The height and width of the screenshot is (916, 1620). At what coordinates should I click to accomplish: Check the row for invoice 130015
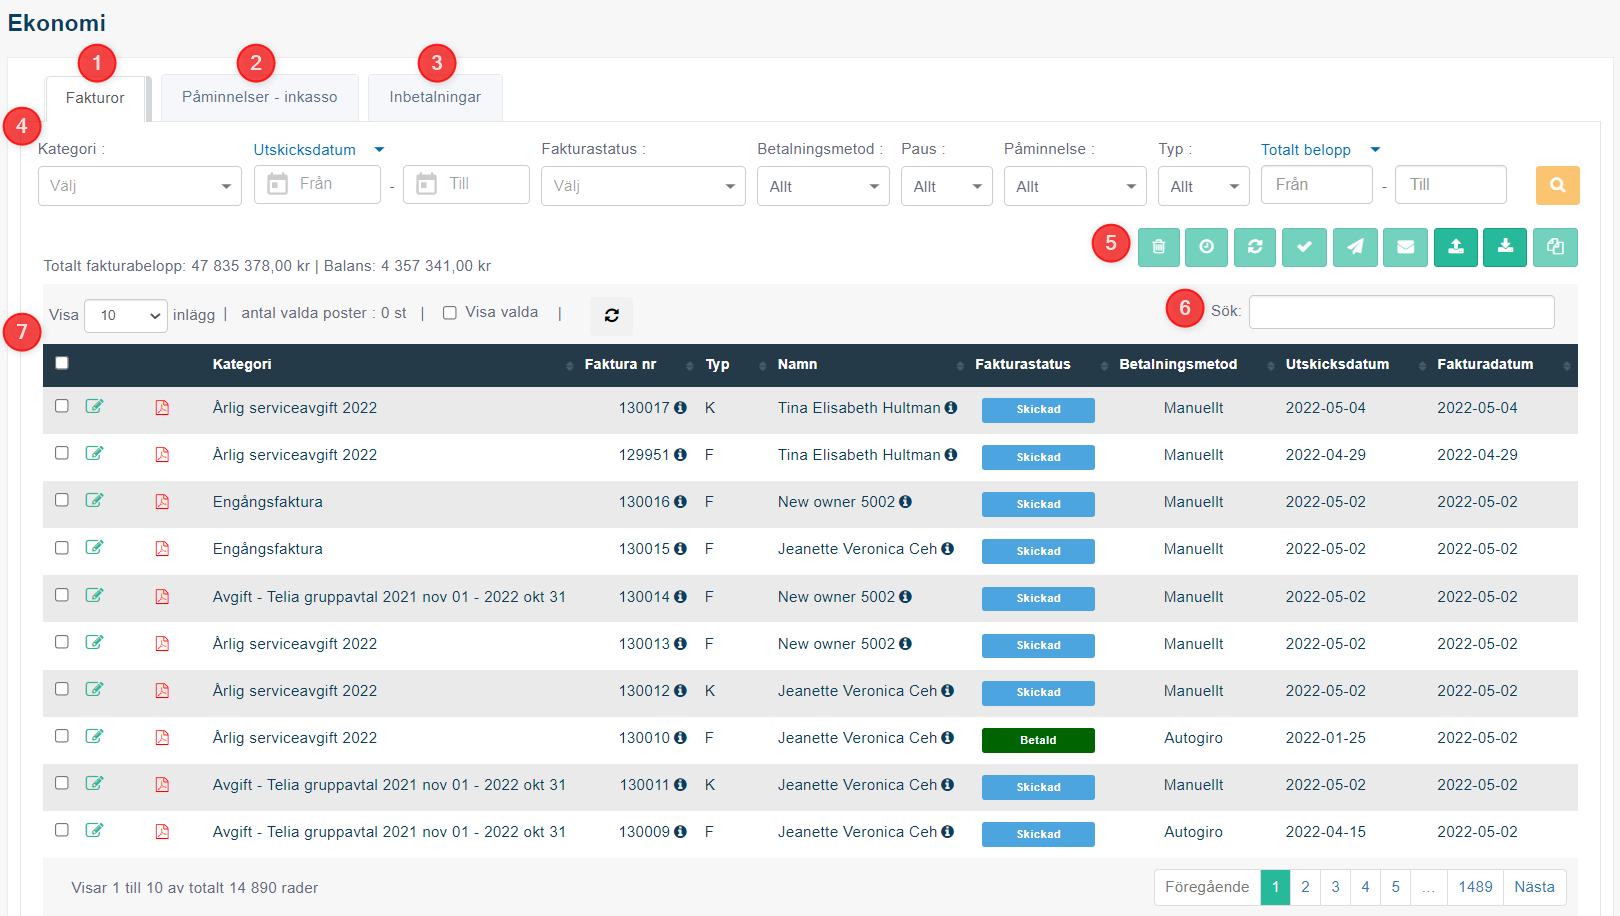pyautogui.click(x=62, y=548)
